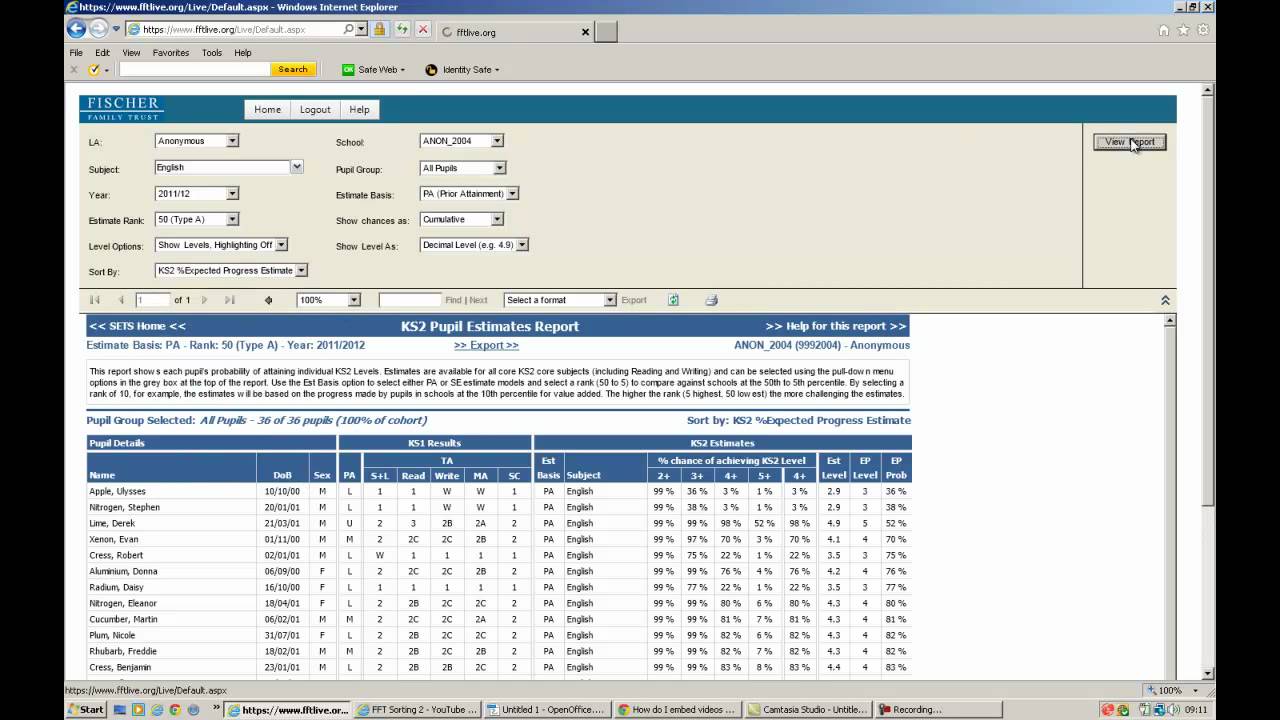Click the report Find text field
Image resolution: width=1280 pixels, height=720 pixels.
click(x=410, y=300)
